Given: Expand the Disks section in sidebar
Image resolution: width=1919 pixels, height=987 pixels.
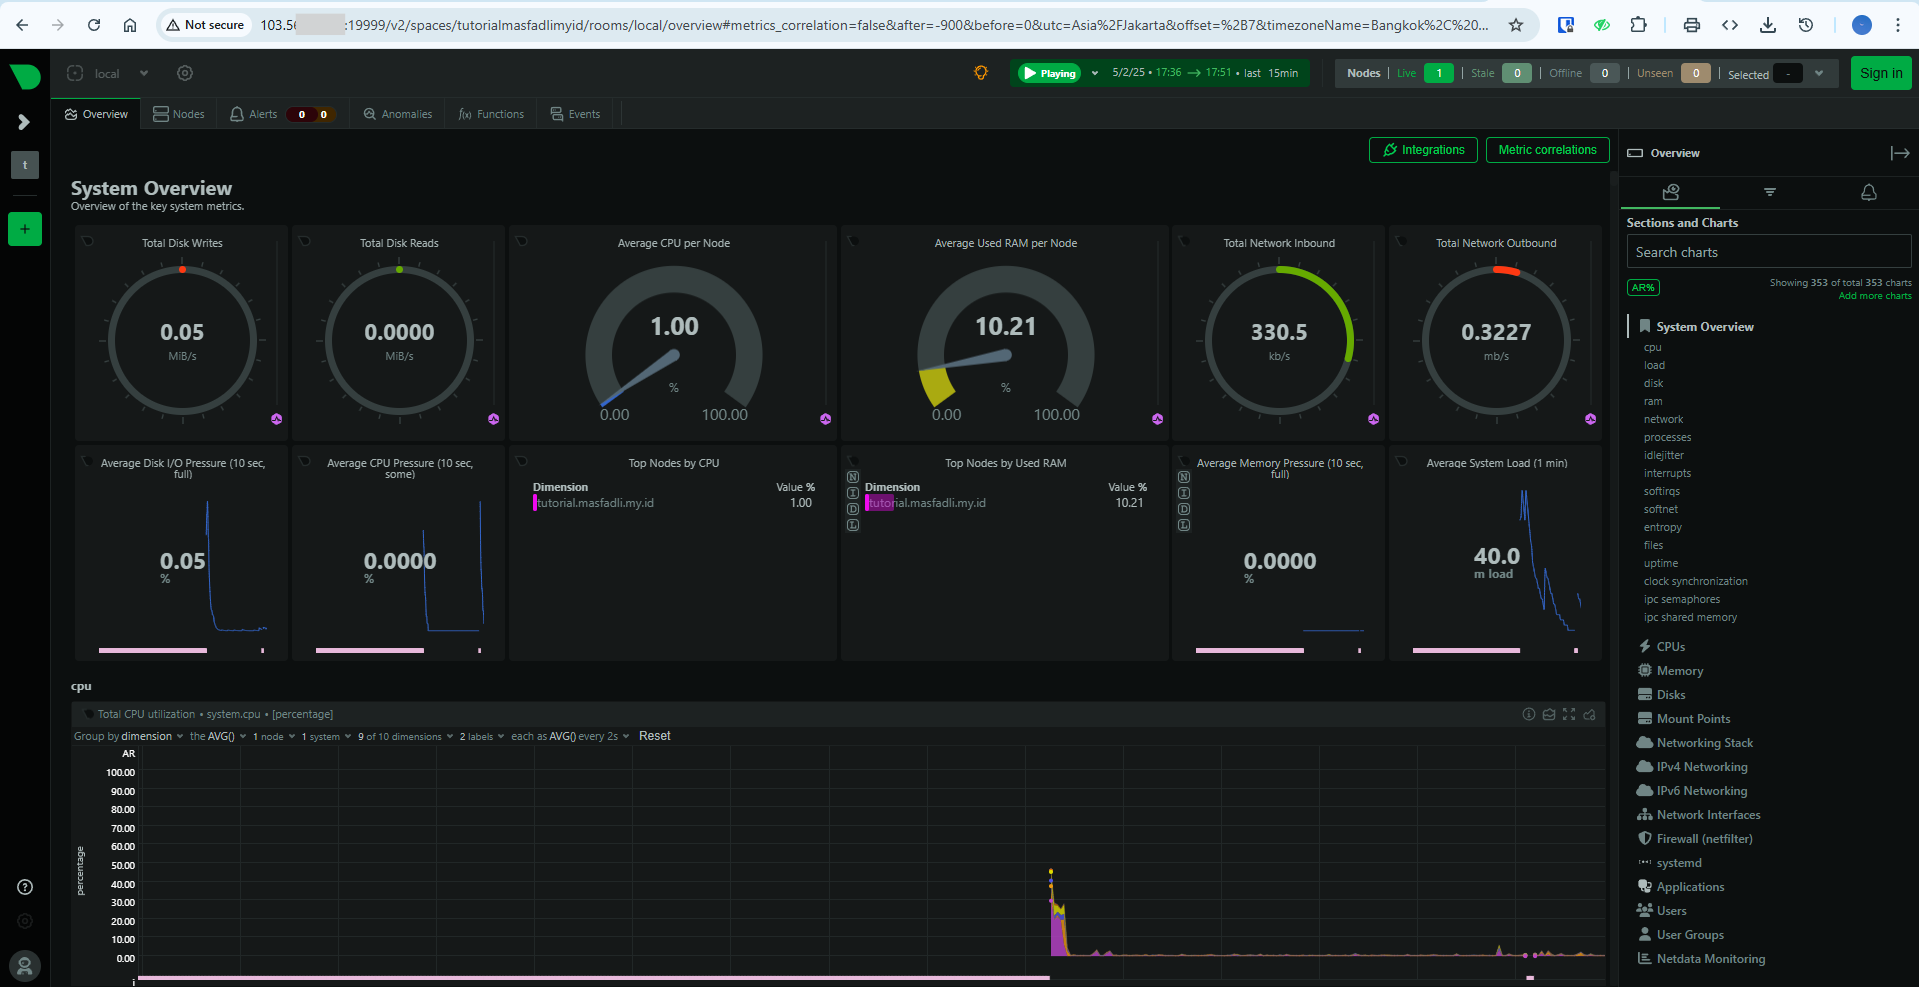Looking at the screenshot, I should (x=1661, y=695).
